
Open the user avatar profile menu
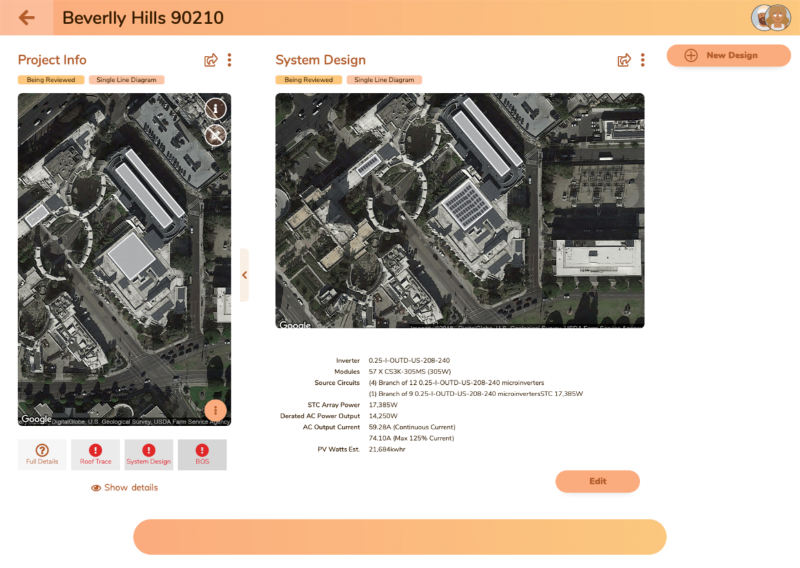pos(770,18)
